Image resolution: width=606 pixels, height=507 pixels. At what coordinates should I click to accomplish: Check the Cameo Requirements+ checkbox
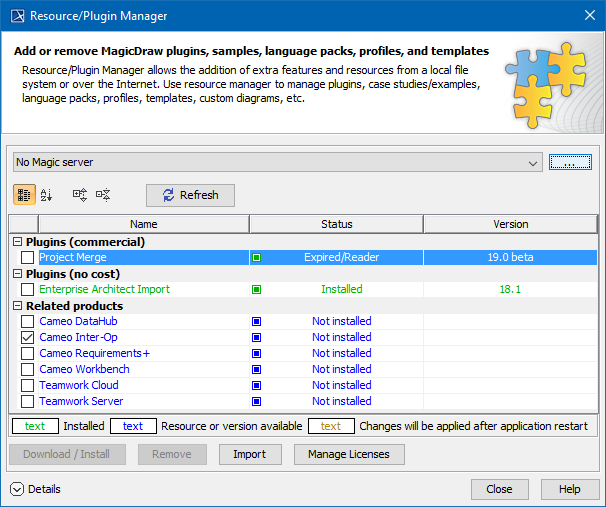(27, 354)
